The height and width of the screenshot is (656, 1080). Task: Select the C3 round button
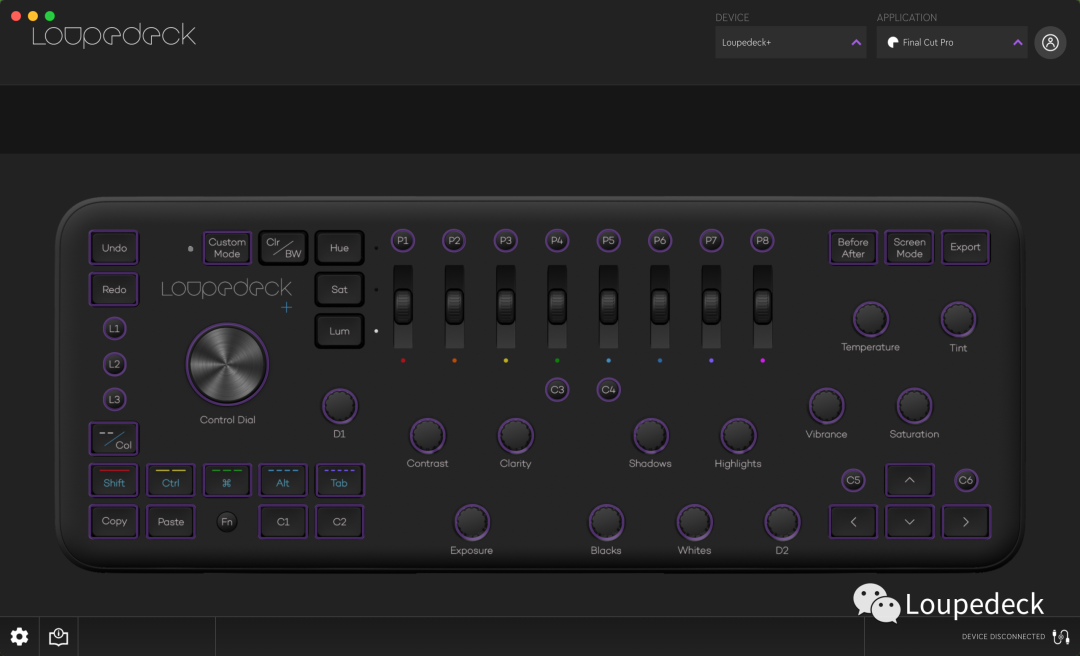pos(557,389)
